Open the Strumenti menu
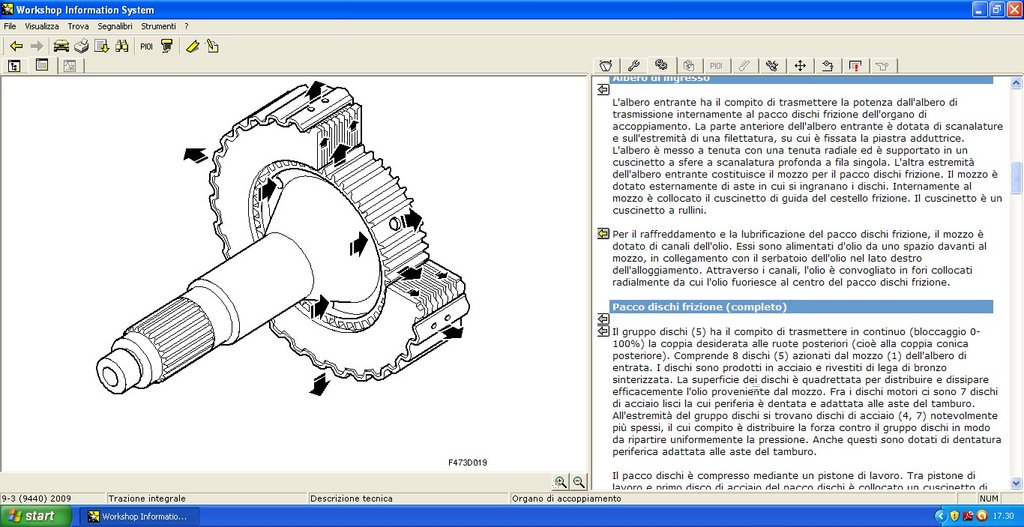 coord(158,27)
